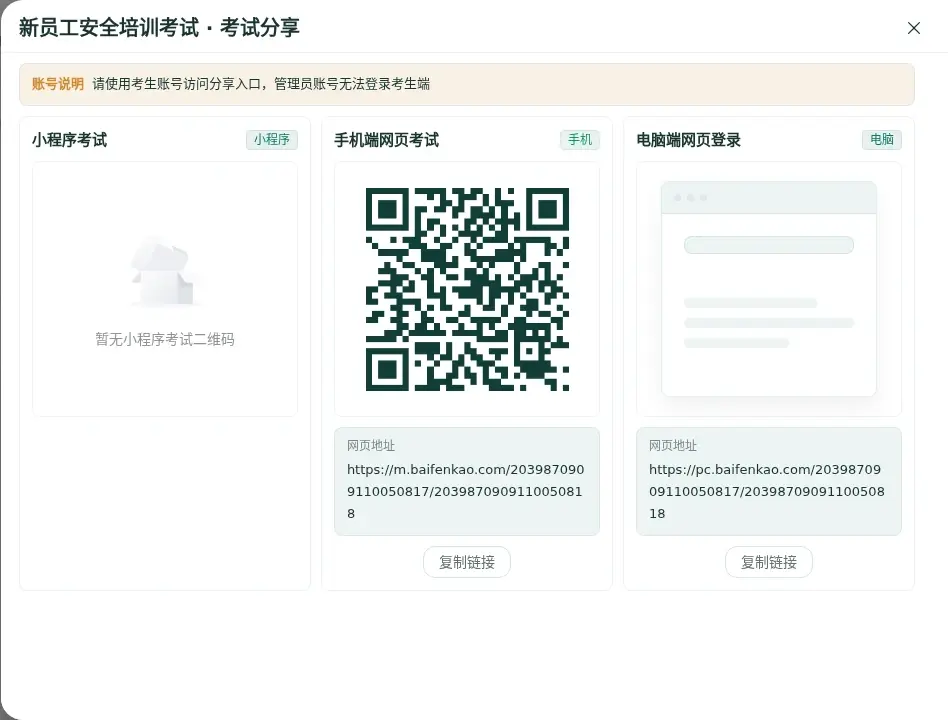Click the 小程序 tag badge
948x720 pixels.
tap(271, 140)
